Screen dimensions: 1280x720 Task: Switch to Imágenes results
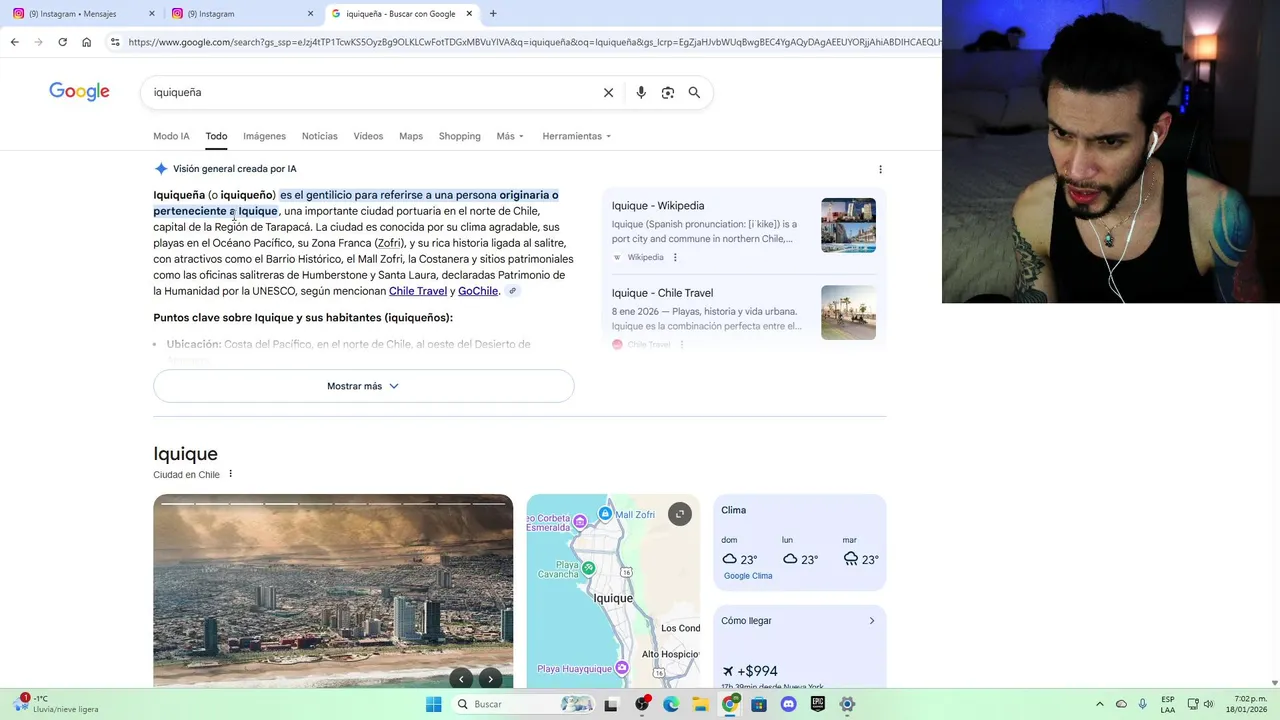[x=264, y=136]
